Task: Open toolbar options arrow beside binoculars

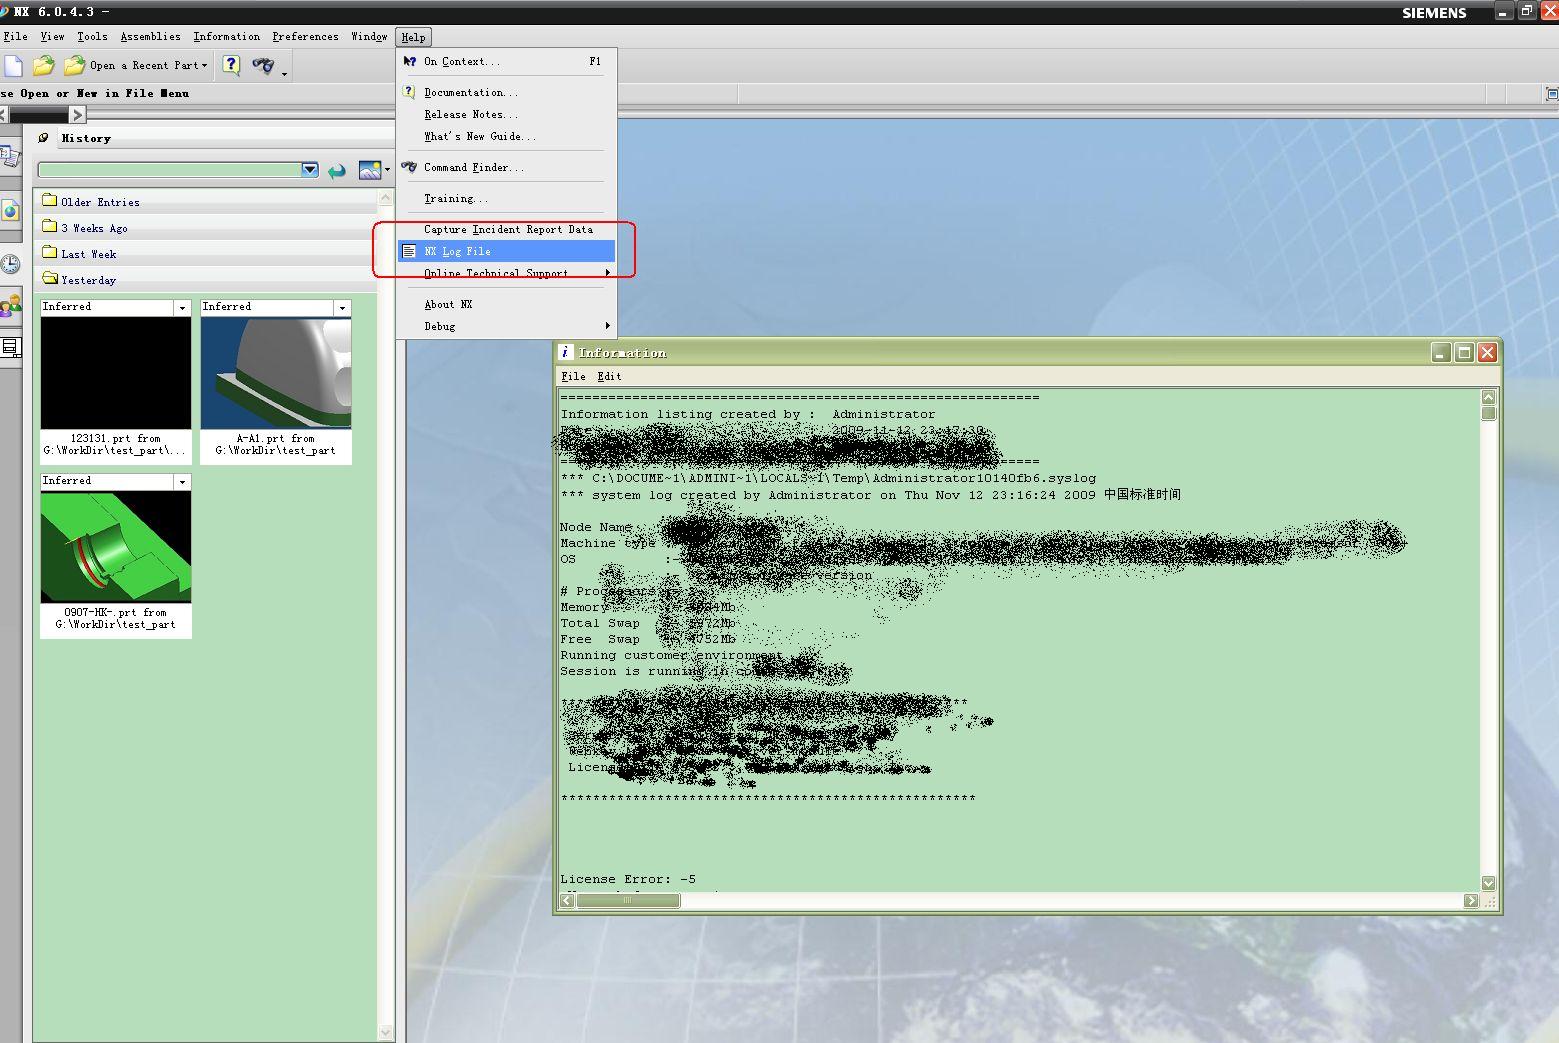Action: coord(285,74)
